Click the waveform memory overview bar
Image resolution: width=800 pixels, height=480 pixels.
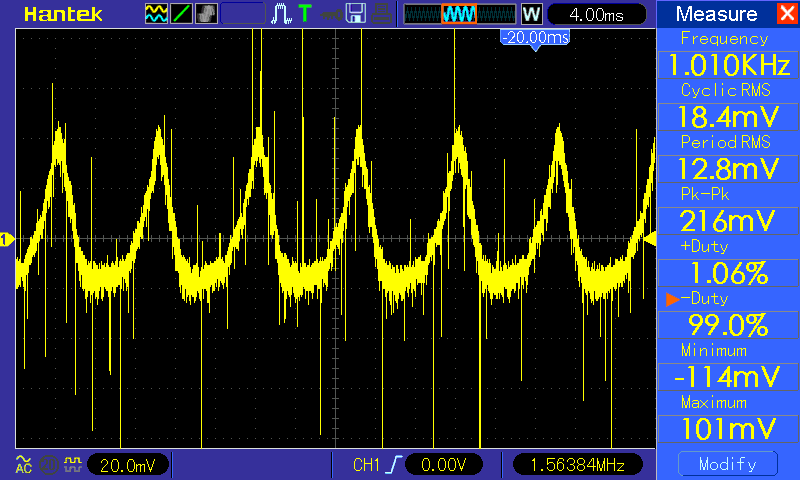[460, 14]
